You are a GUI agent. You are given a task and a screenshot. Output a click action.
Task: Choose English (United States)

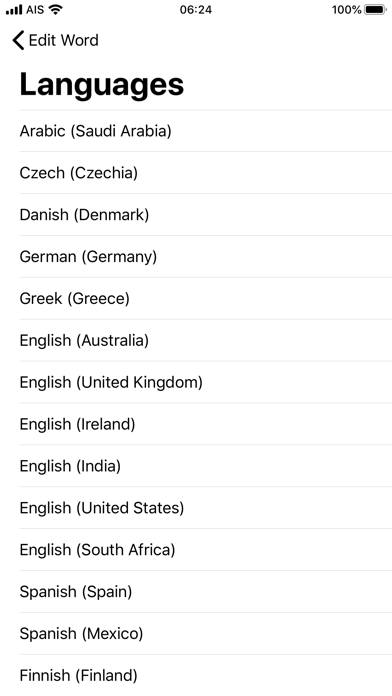(206, 508)
